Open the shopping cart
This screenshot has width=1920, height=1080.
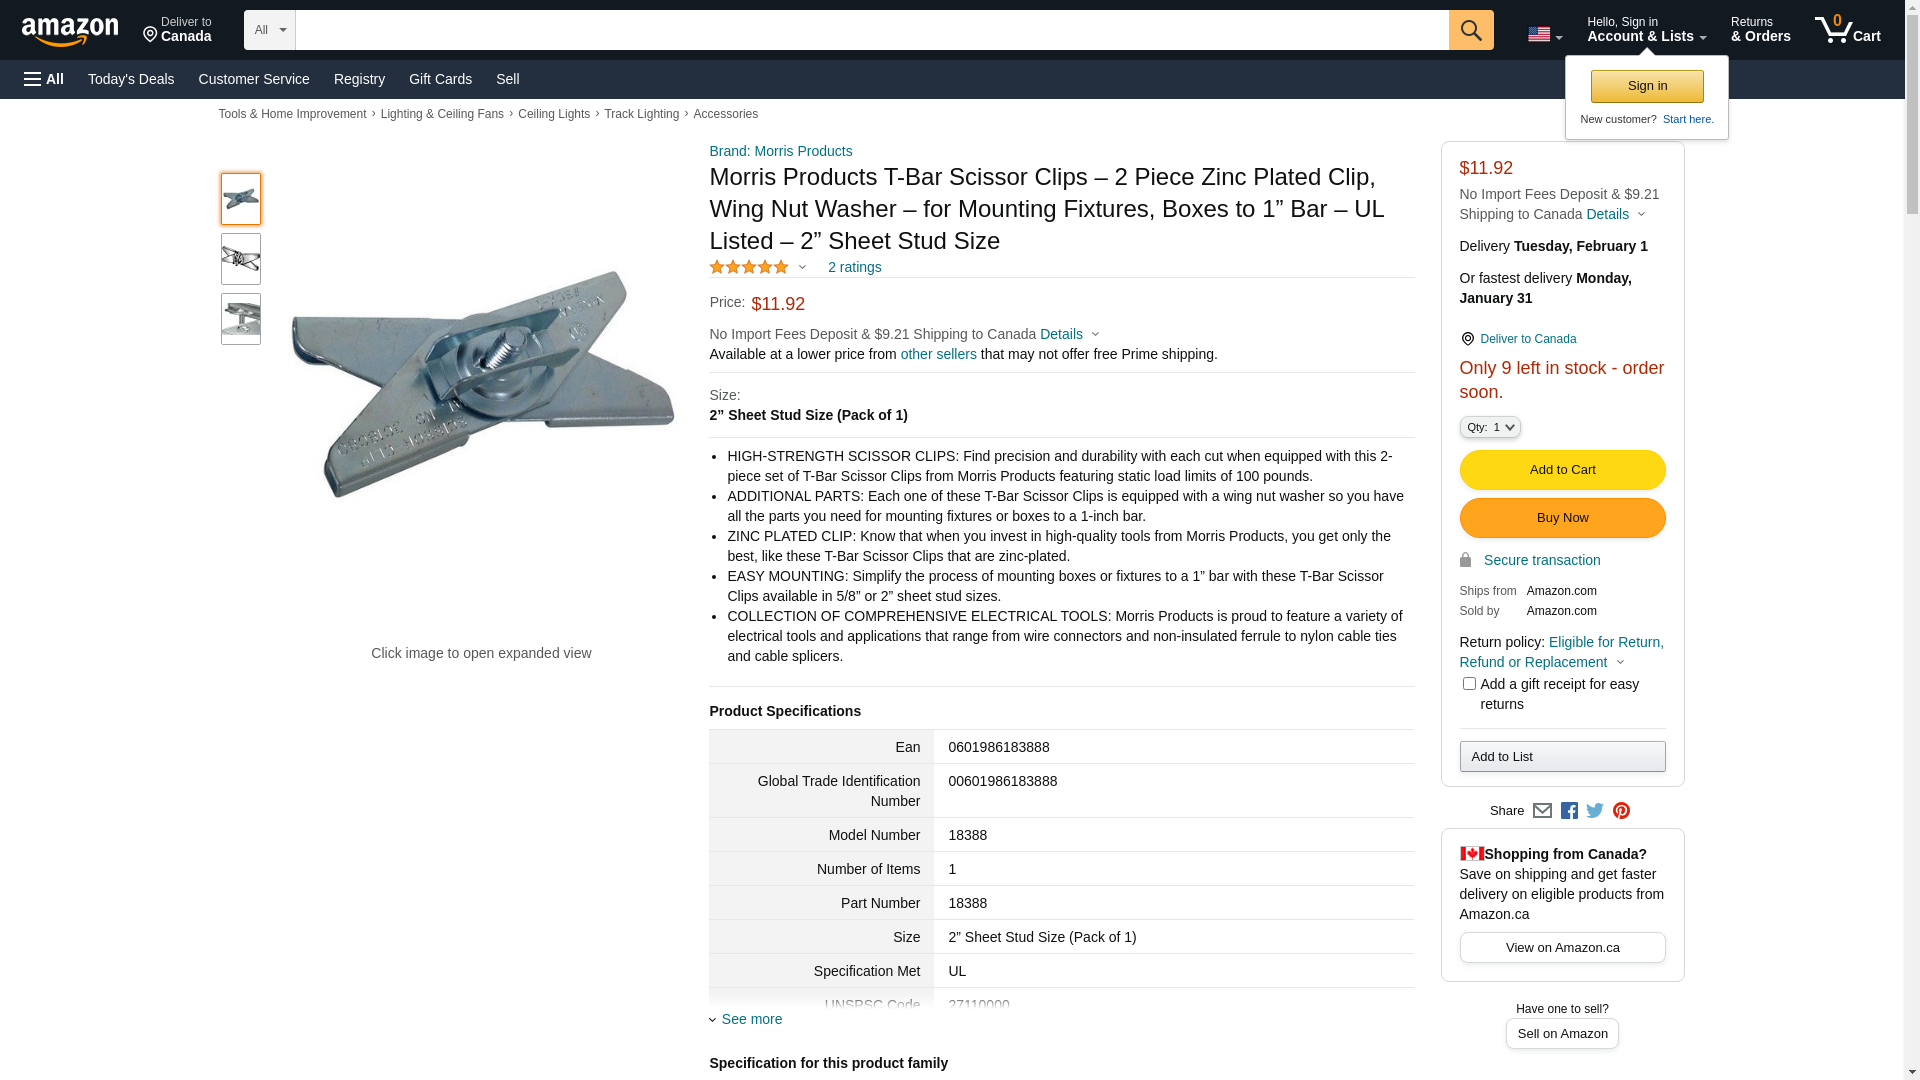(x=1847, y=30)
